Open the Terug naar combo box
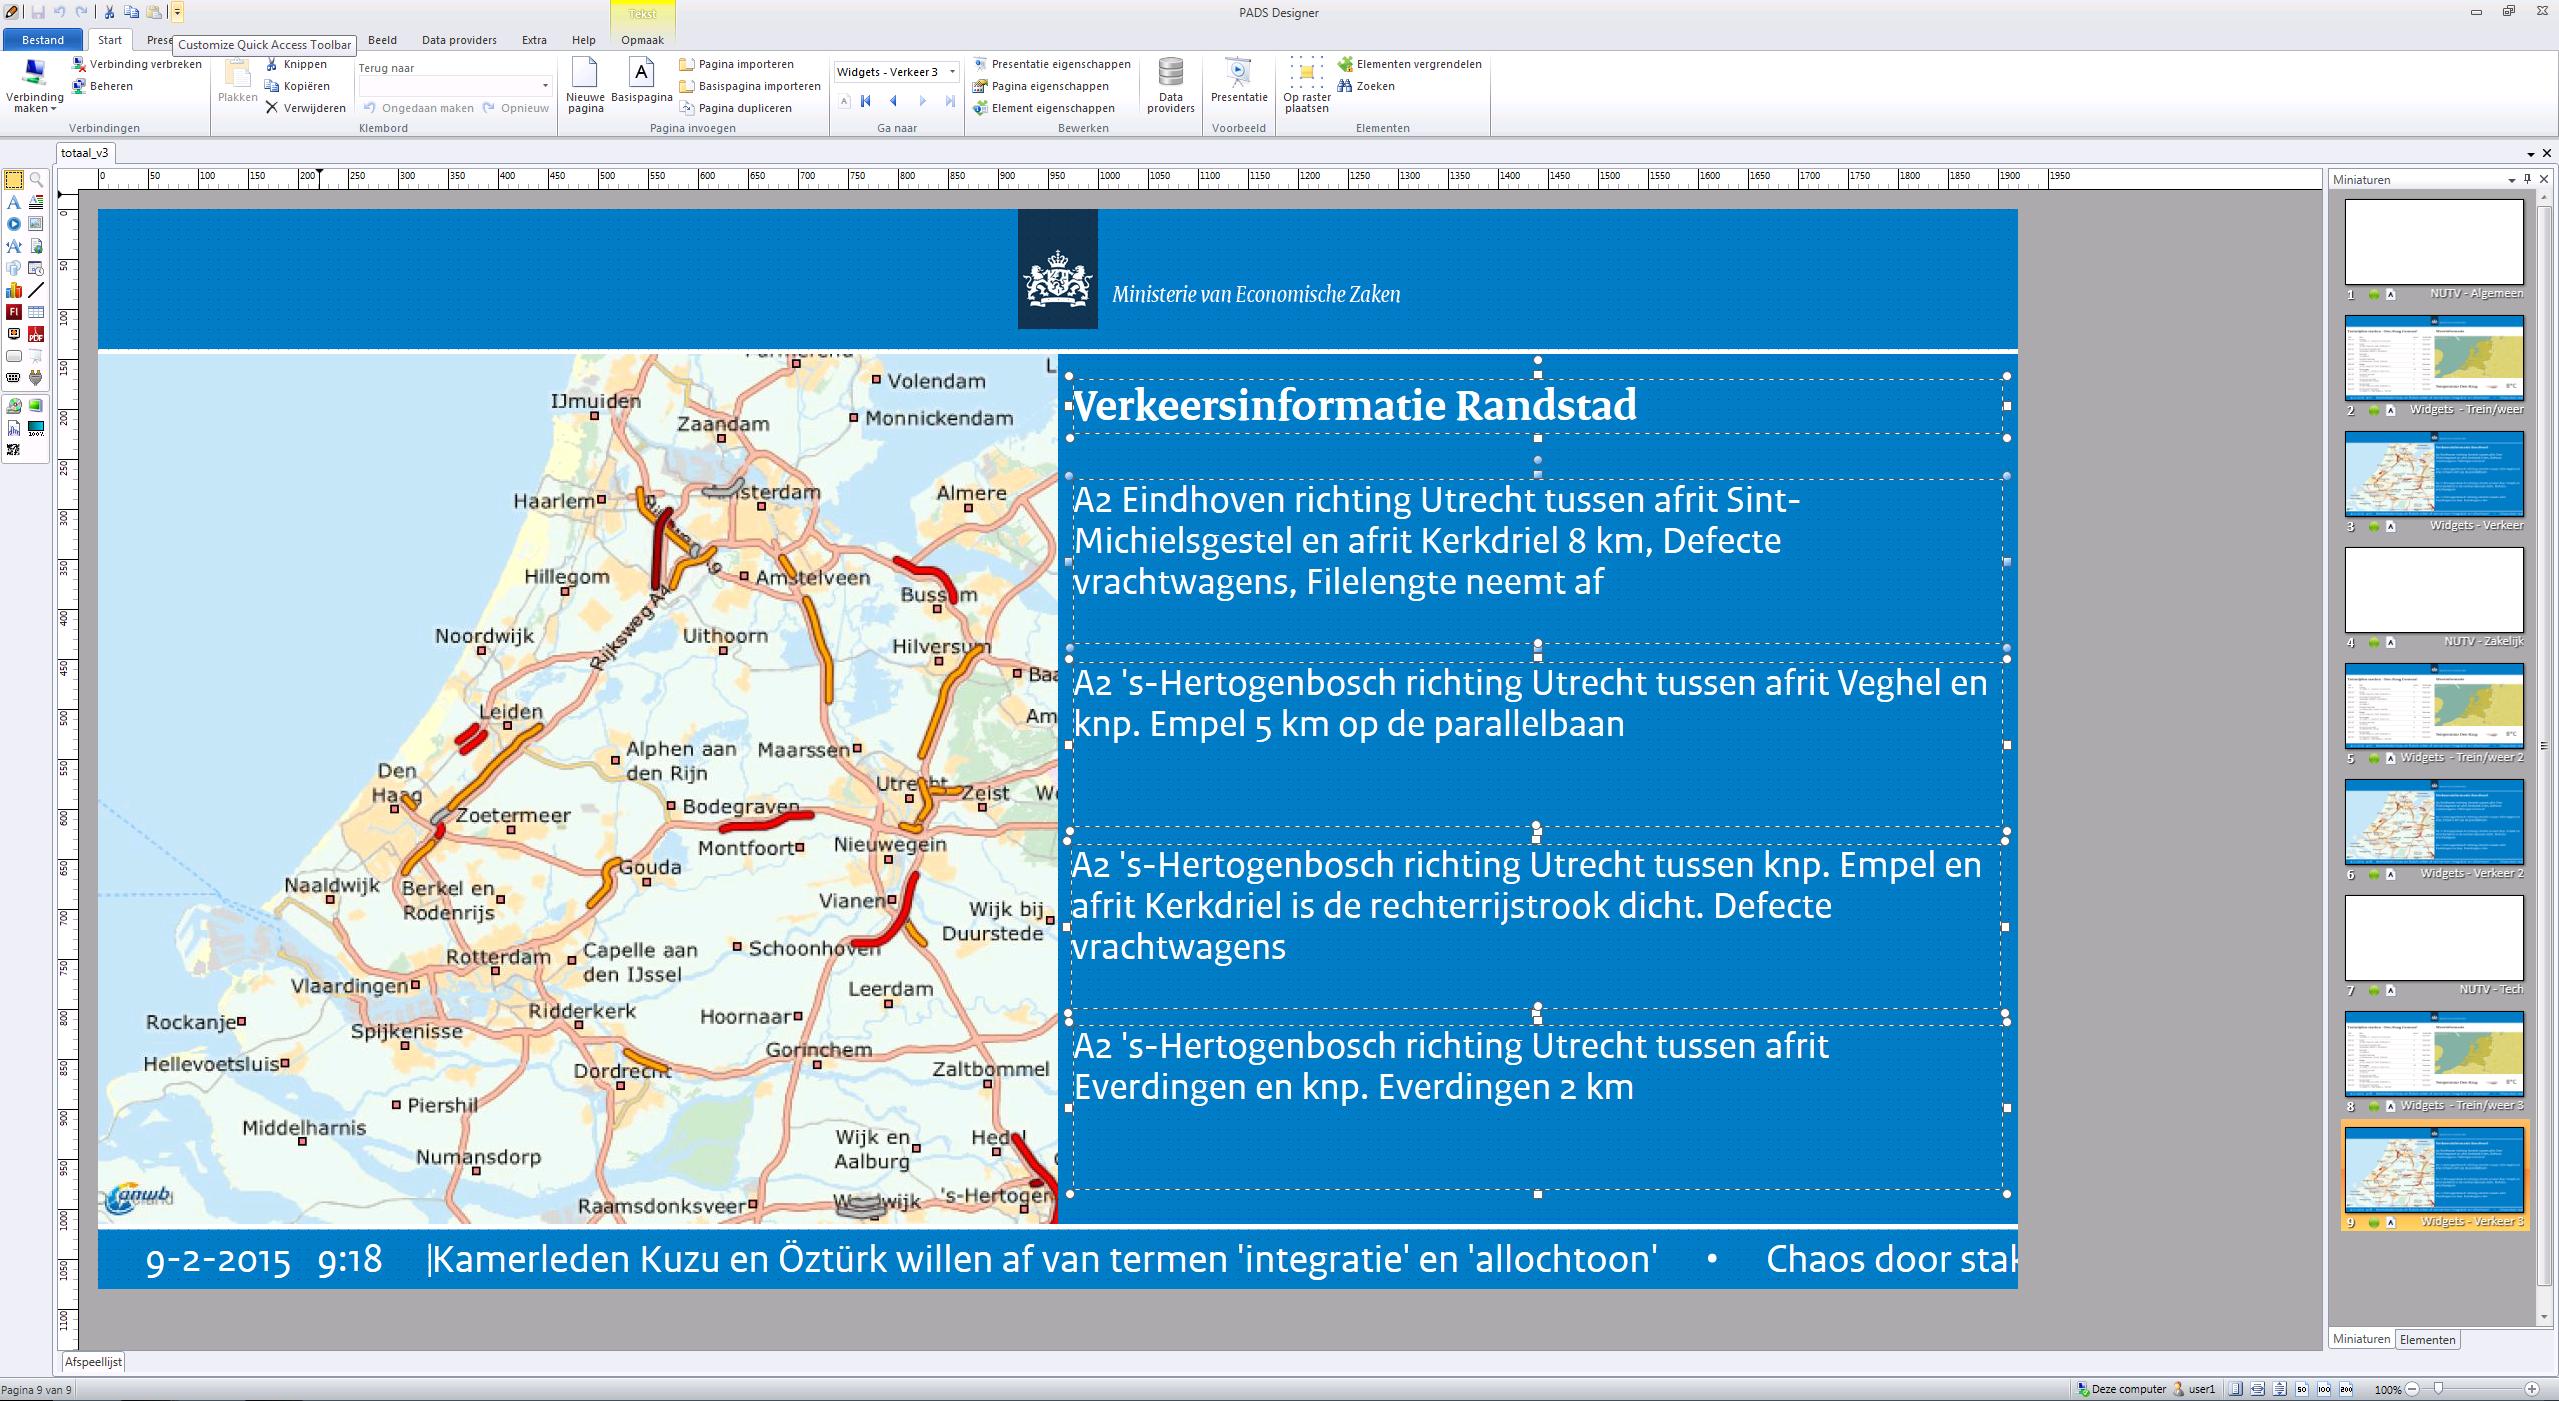This screenshot has height=1401, width=2559. 455,86
